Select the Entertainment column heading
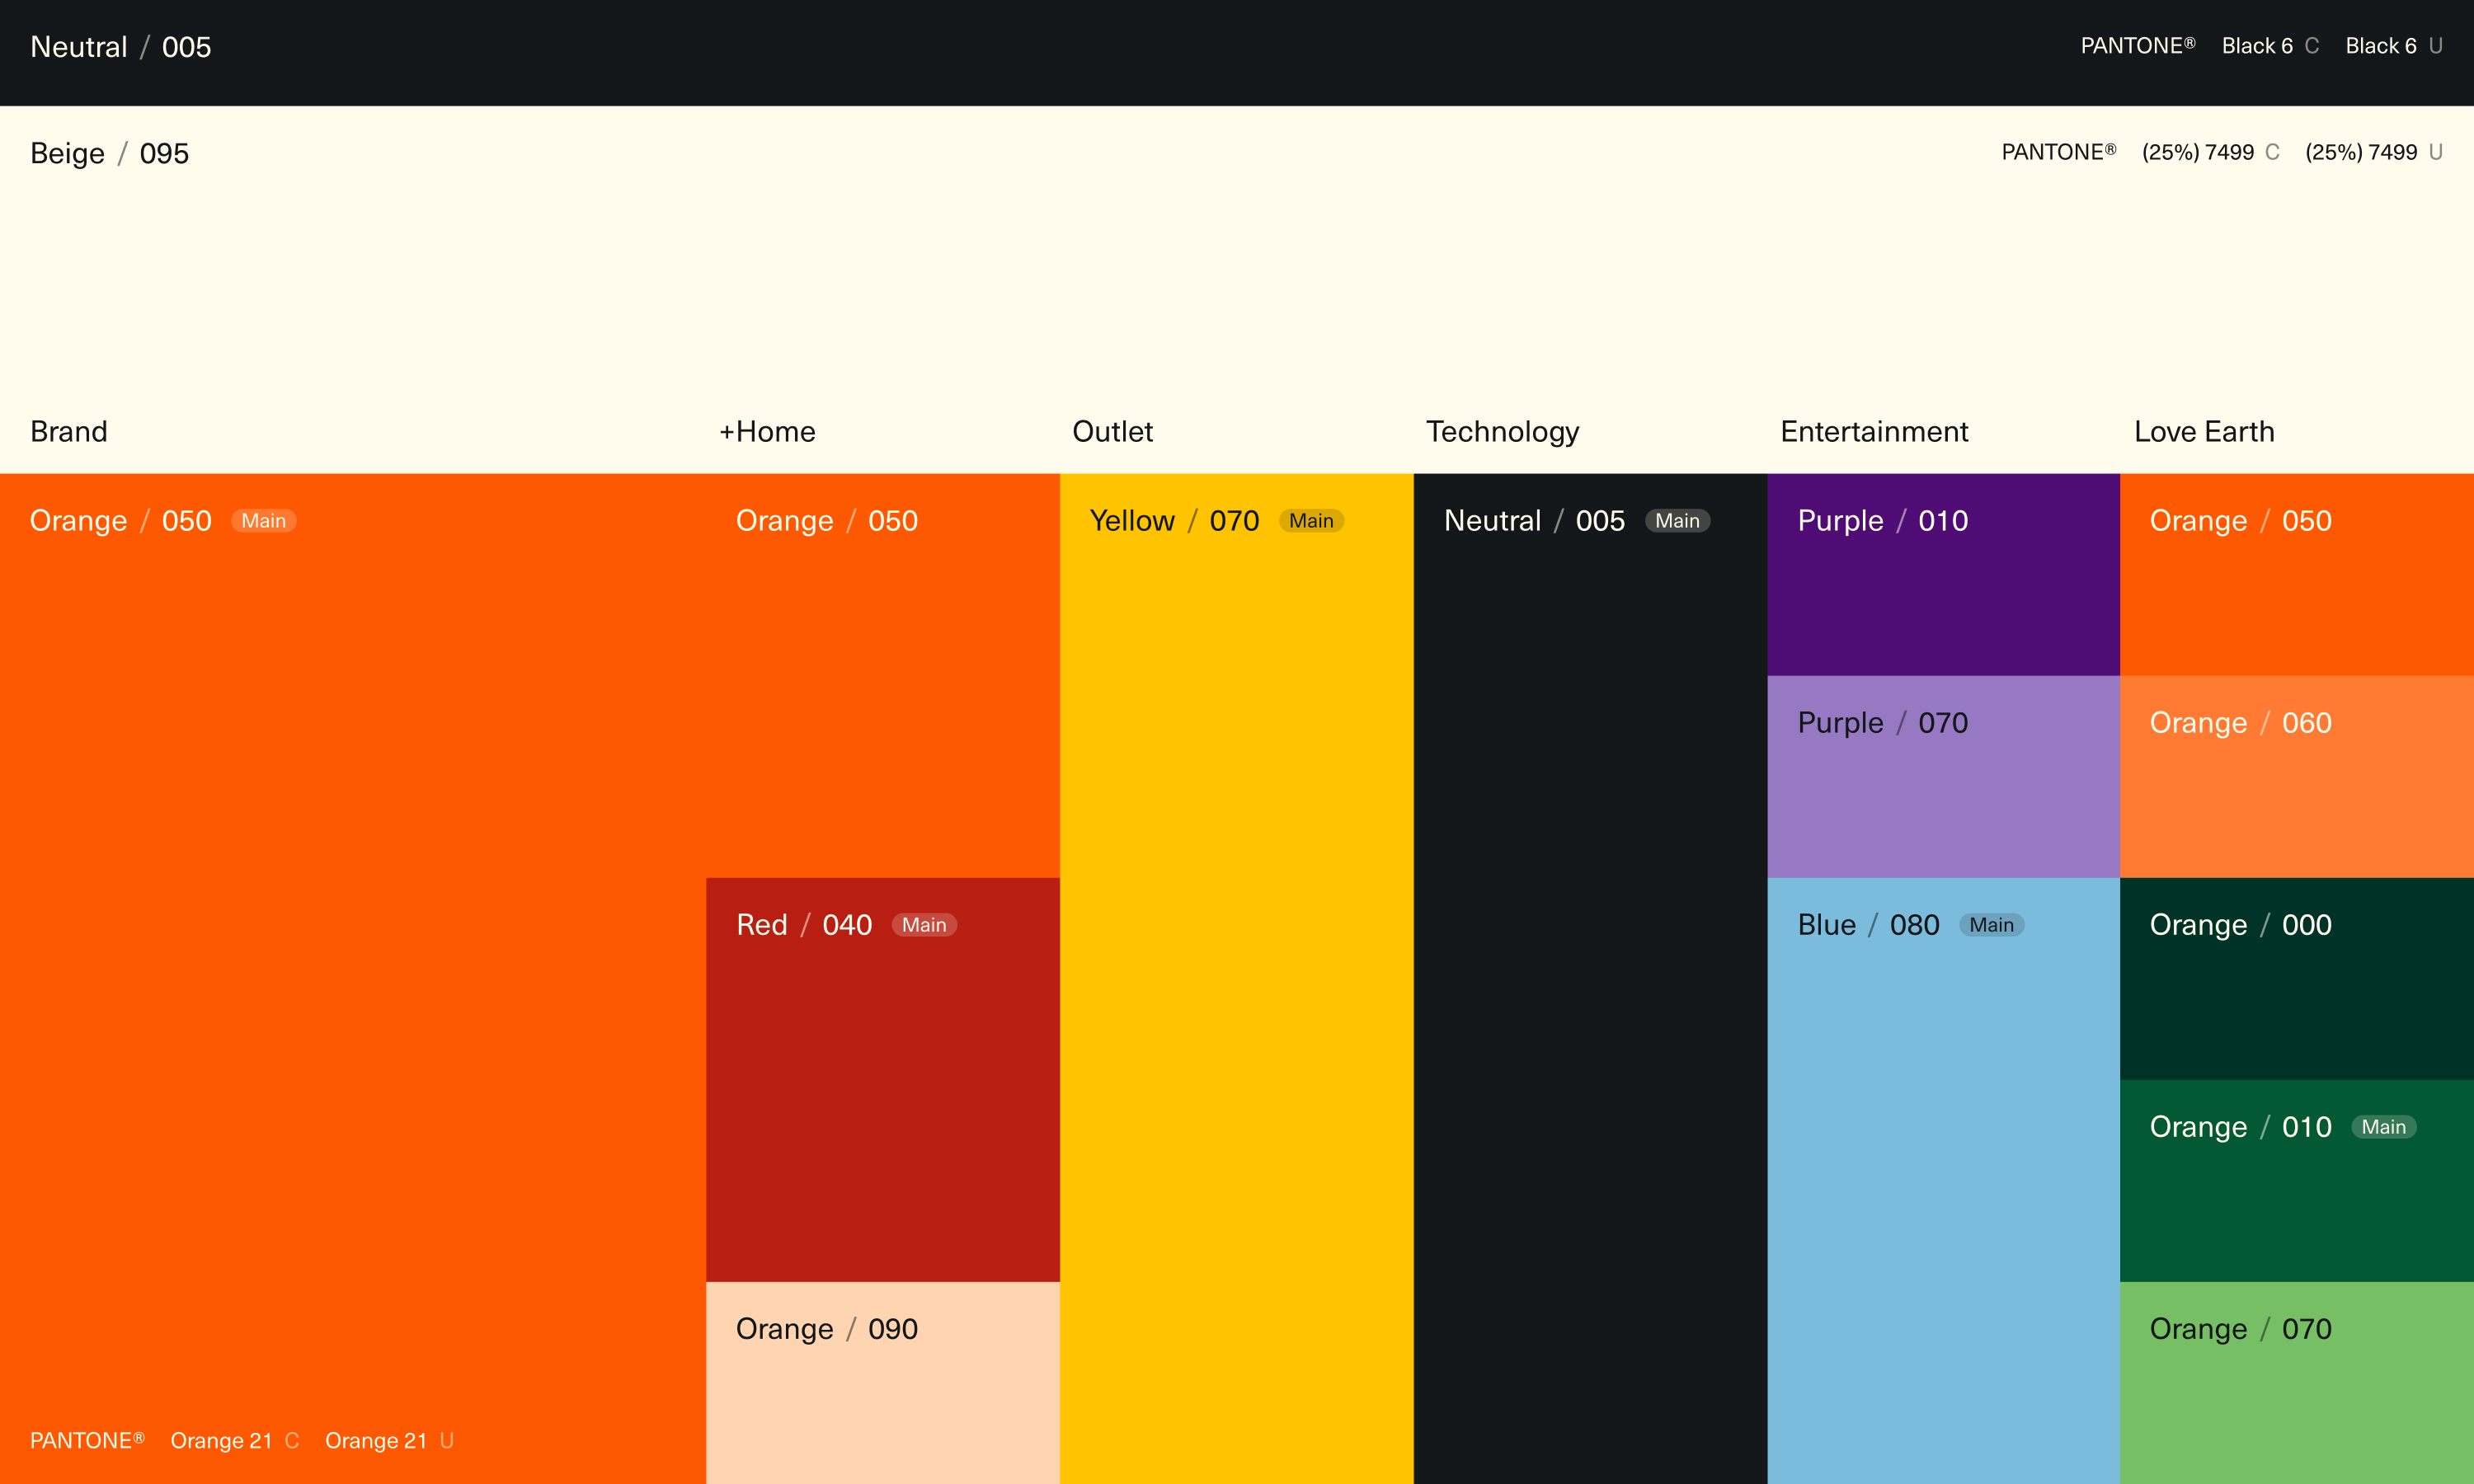Screen dimensions: 2474x1484 [1873, 431]
